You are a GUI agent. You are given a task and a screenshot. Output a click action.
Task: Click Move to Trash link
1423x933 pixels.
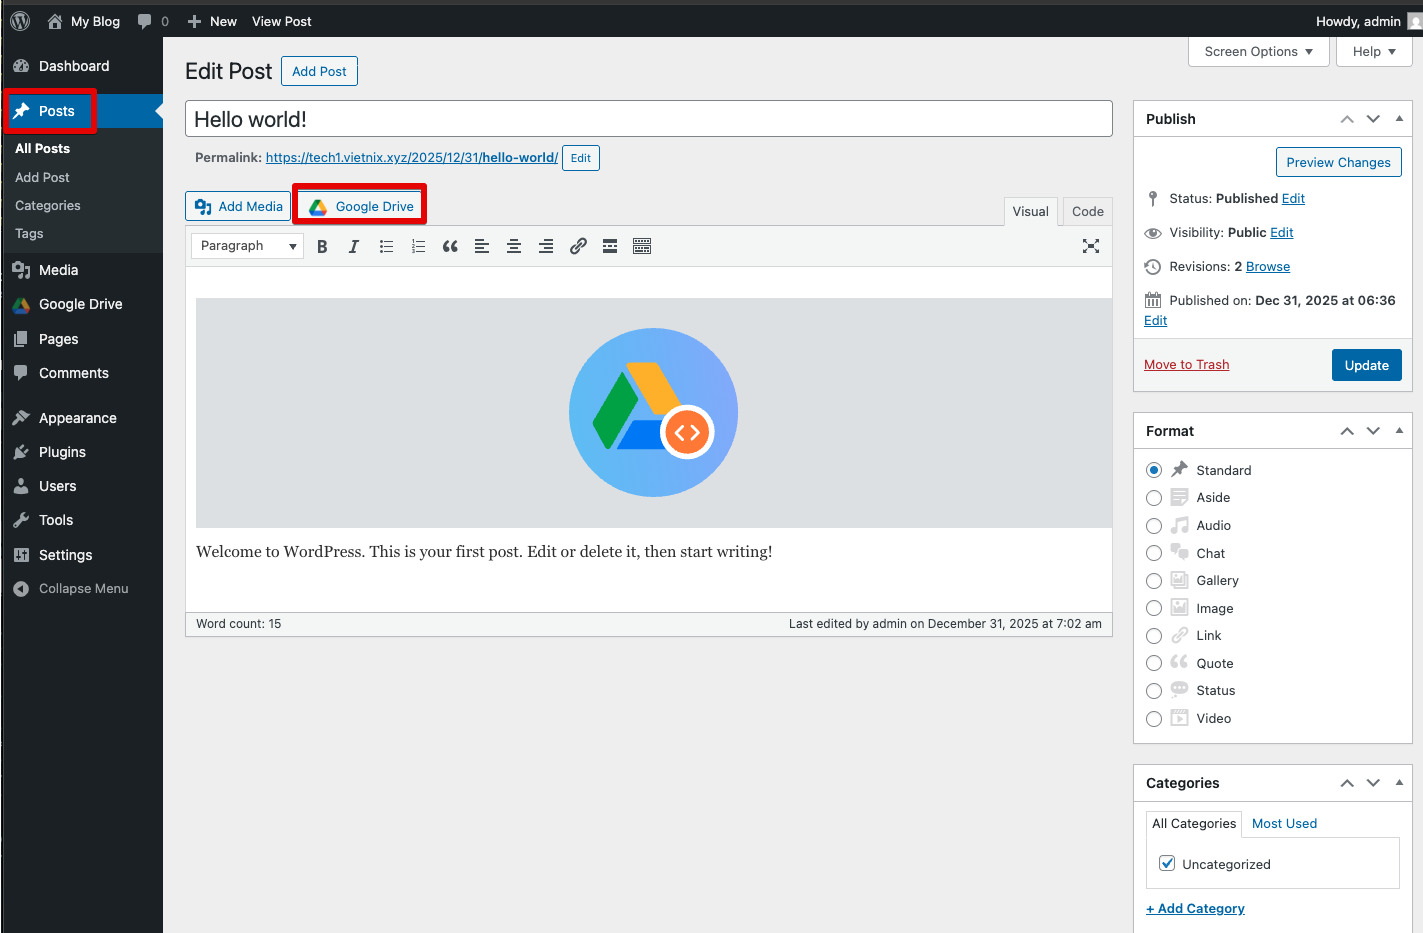(x=1186, y=365)
